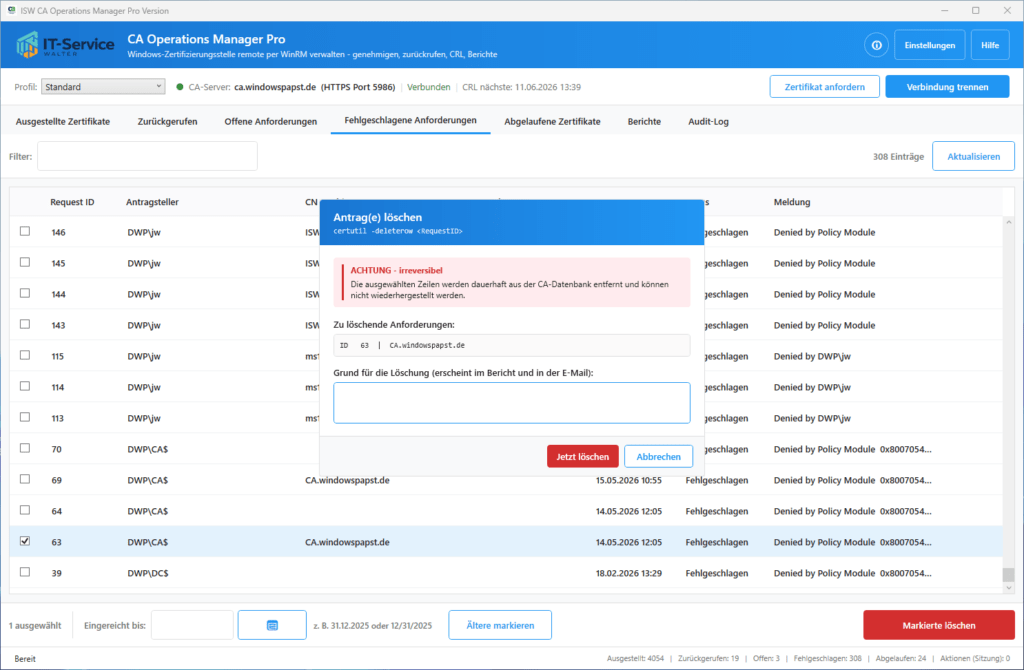Tick the checkbox for request 115

tap(25, 355)
